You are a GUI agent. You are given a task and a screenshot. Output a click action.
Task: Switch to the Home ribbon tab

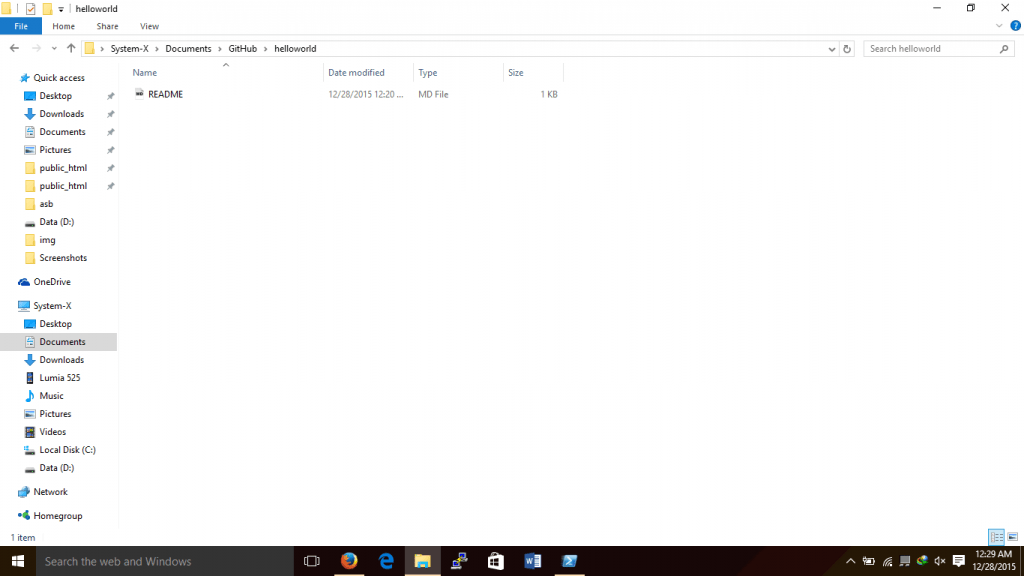[63, 26]
